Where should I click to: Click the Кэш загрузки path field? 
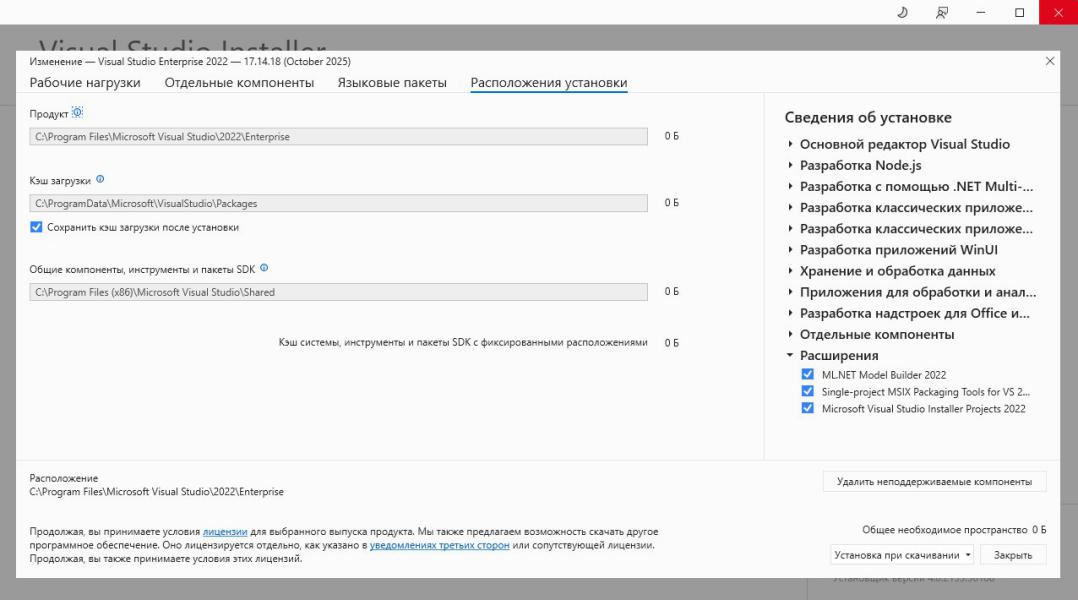click(338, 203)
